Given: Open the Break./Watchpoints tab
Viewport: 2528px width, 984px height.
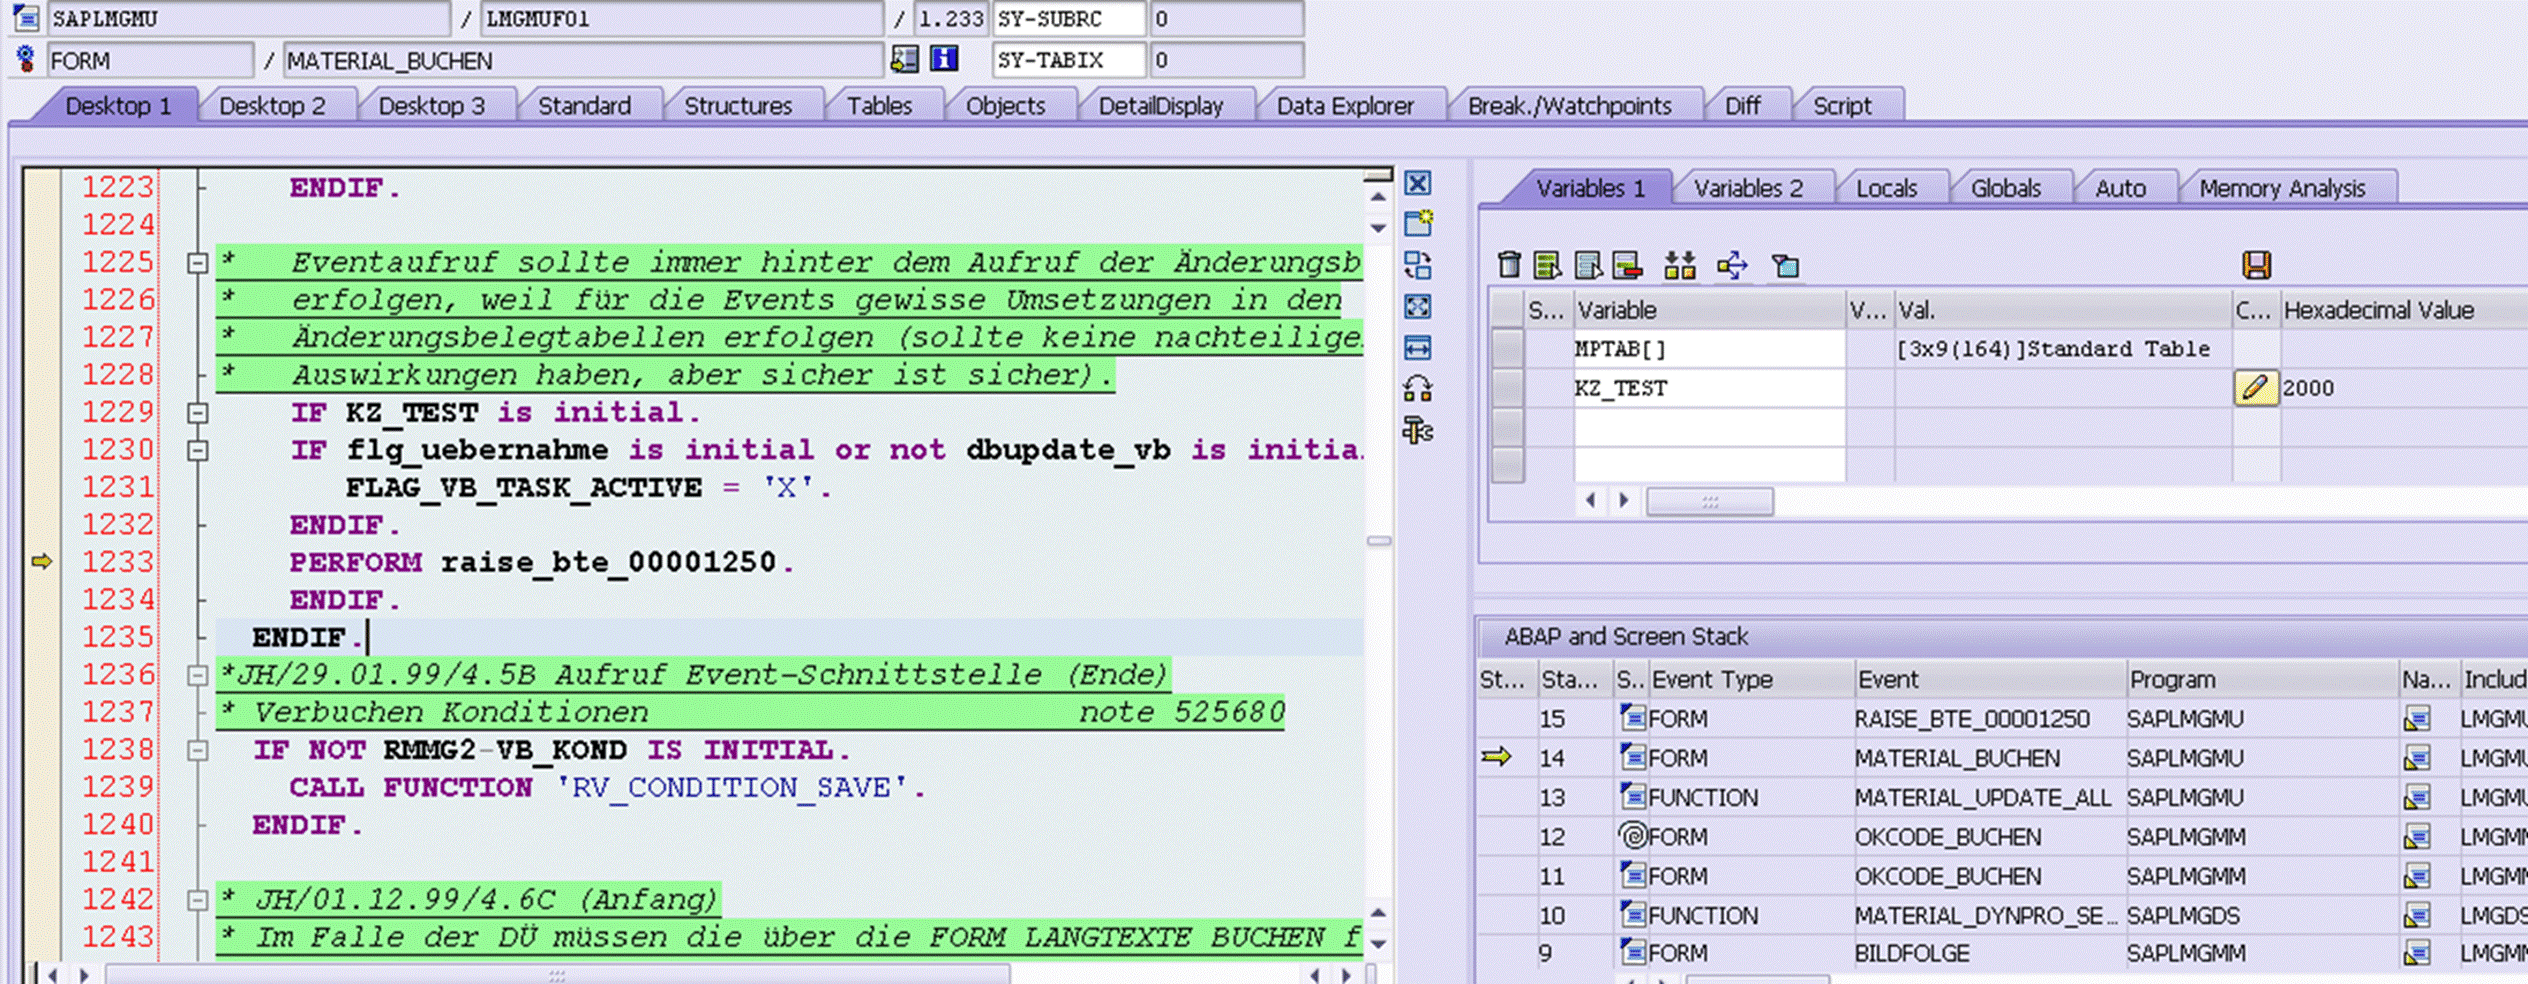Looking at the screenshot, I should click(1569, 105).
